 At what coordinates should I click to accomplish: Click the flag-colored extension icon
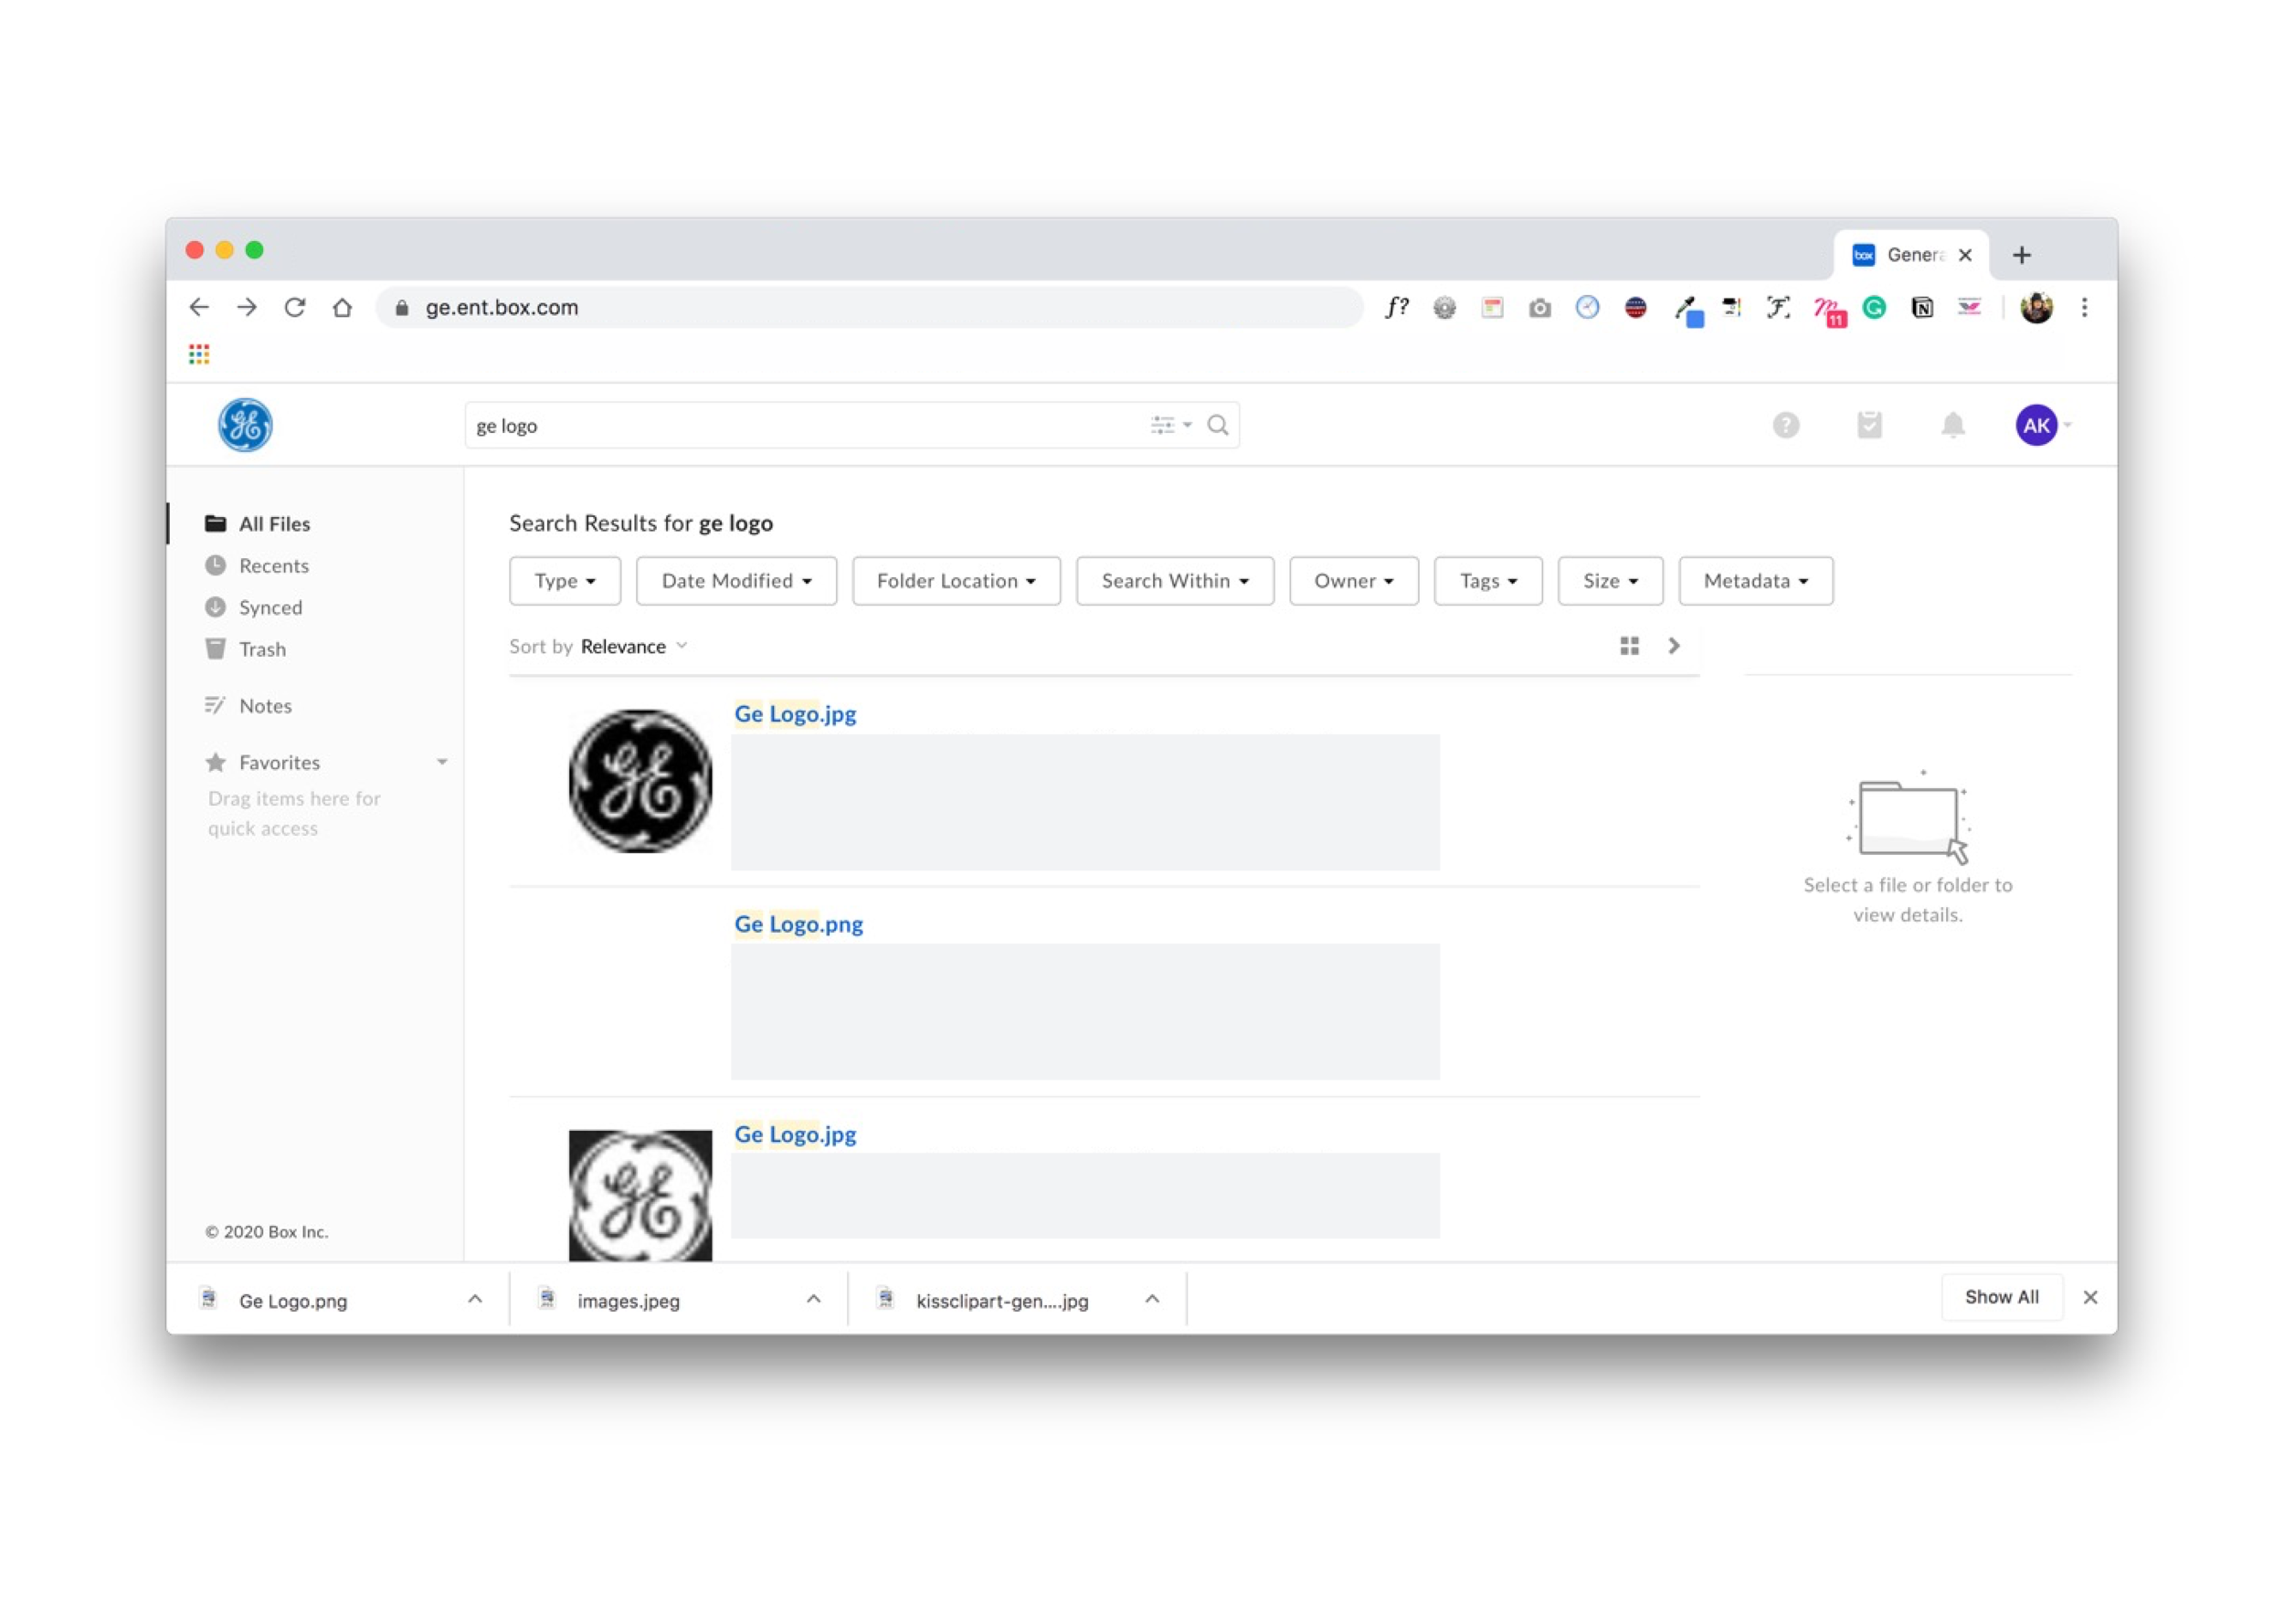point(1635,307)
